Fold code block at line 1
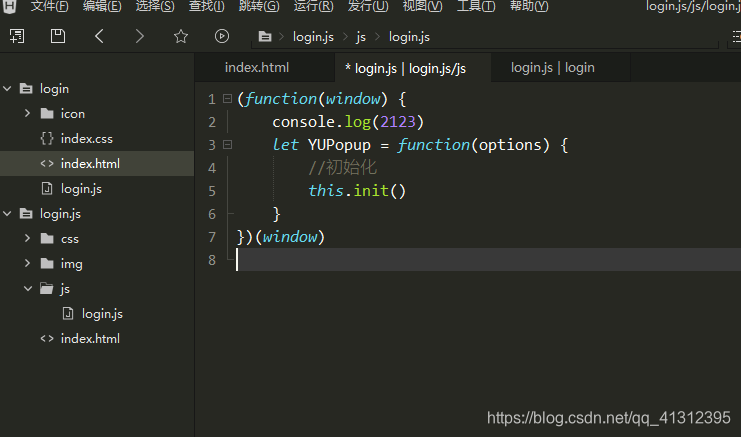Viewport: 741px width, 437px height. [x=227, y=99]
